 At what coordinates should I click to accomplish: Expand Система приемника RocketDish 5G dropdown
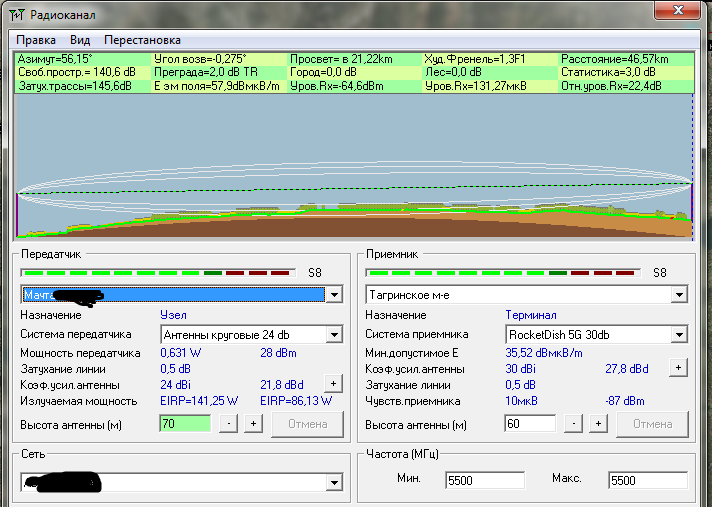tap(679, 334)
